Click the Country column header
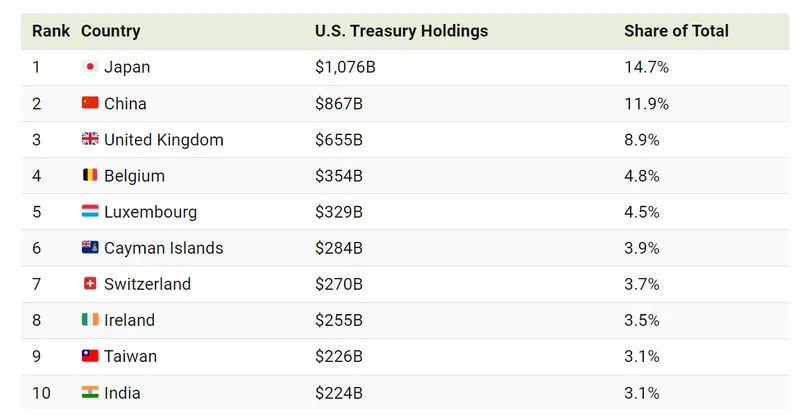 [x=110, y=31]
